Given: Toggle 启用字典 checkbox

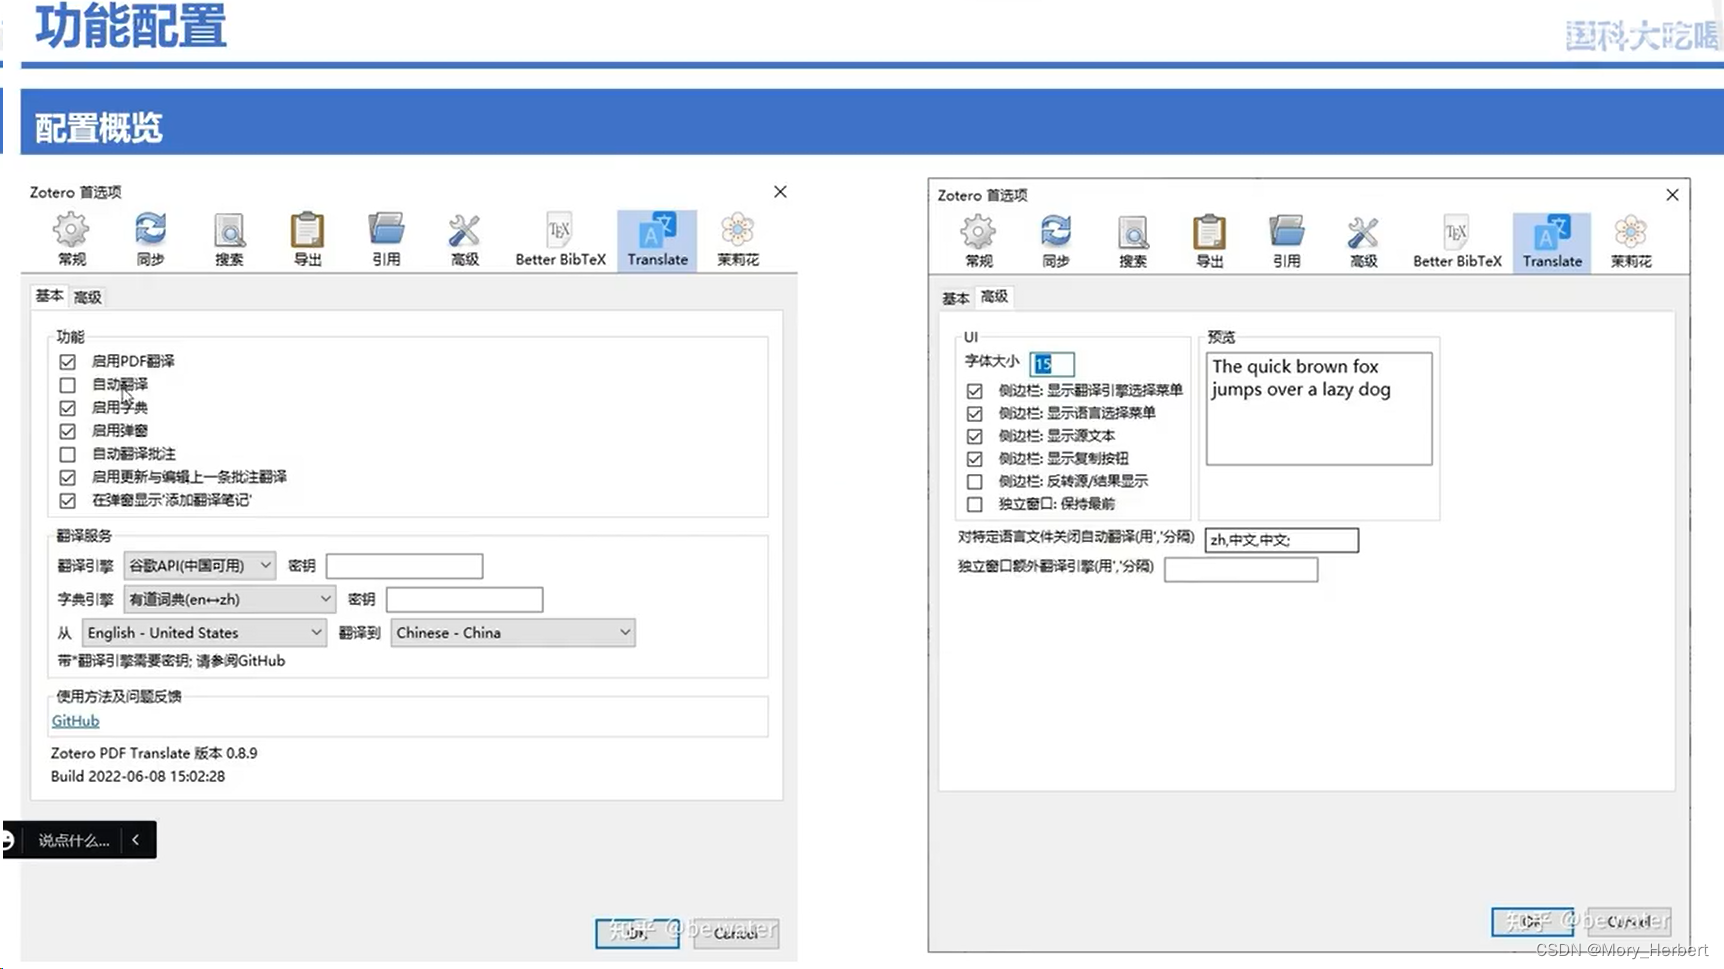Looking at the screenshot, I should (x=68, y=408).
